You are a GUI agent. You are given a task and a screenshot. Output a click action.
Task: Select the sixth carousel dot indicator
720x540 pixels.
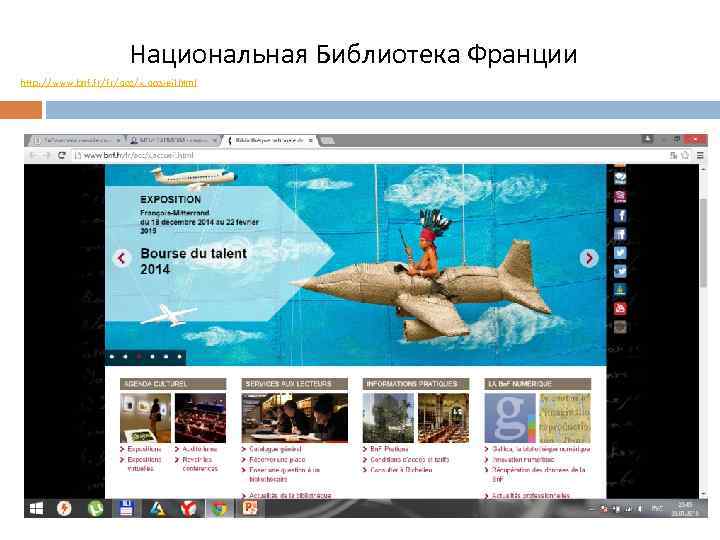pyautogui.click(x=180, y=356)
